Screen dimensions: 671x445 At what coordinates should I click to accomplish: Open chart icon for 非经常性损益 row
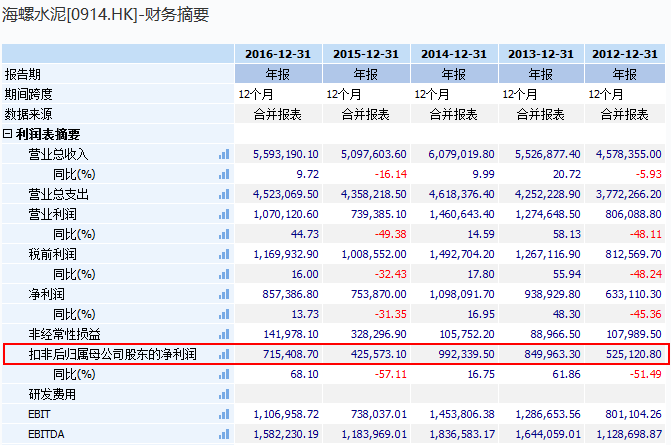coord(224,334)
